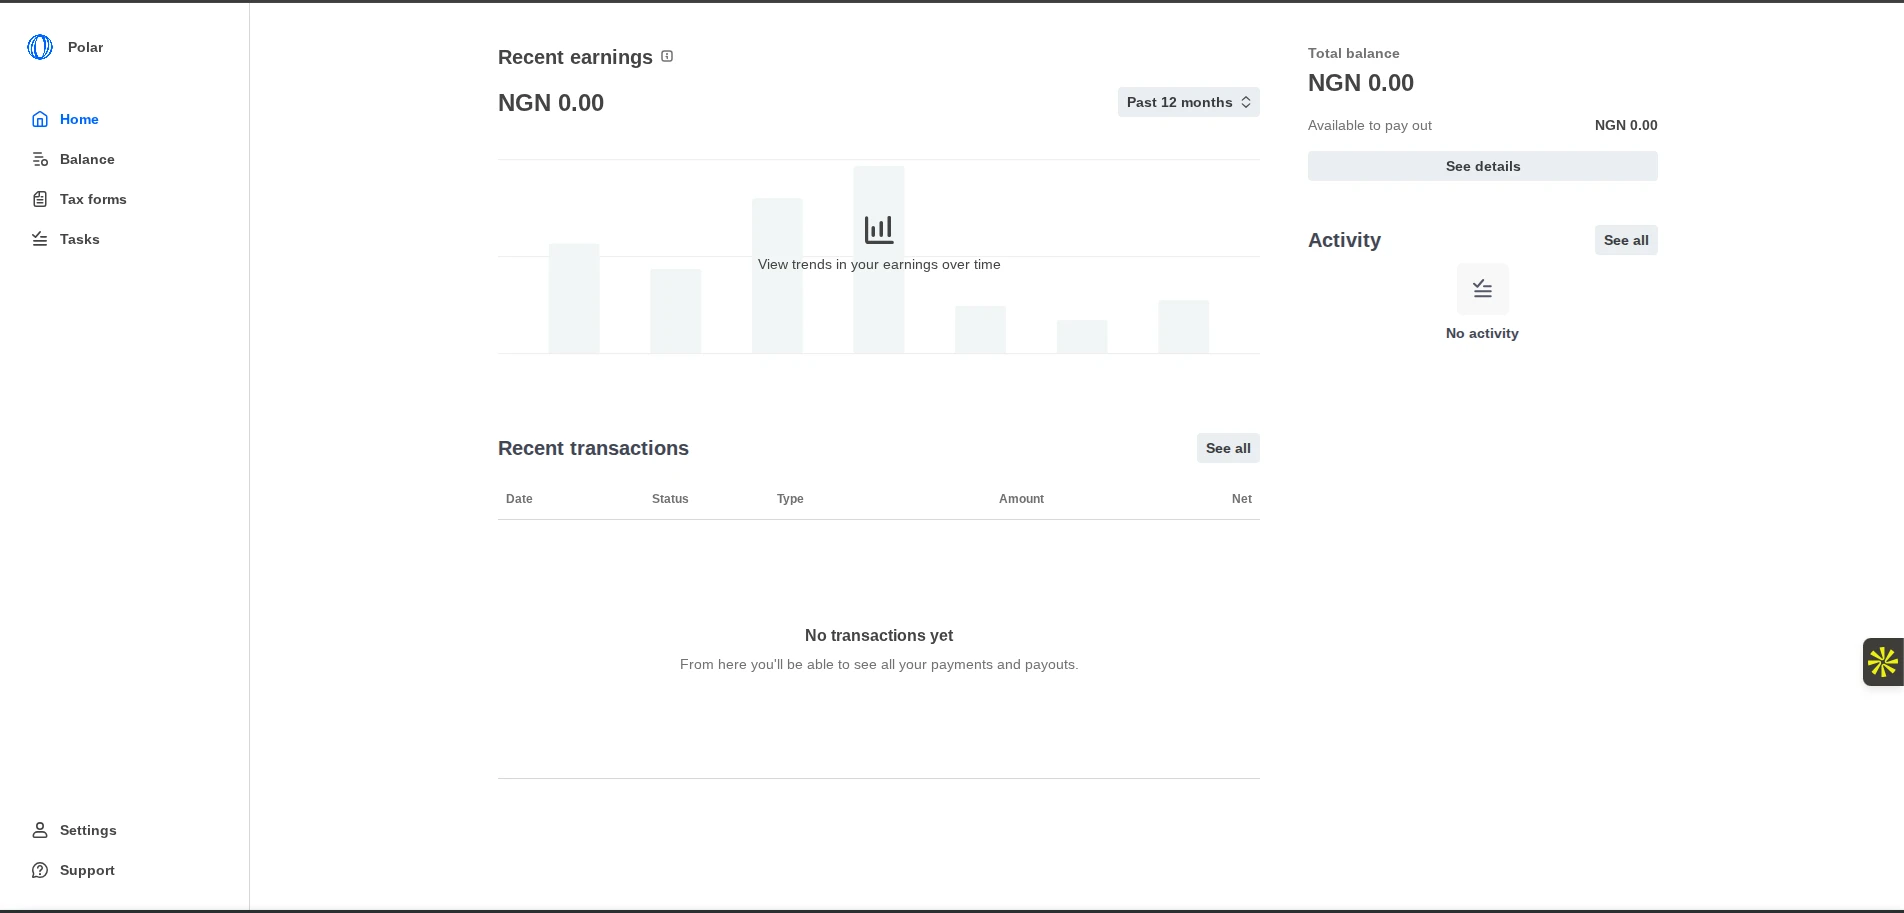Click the Tax forms document icon

point(40,199)
